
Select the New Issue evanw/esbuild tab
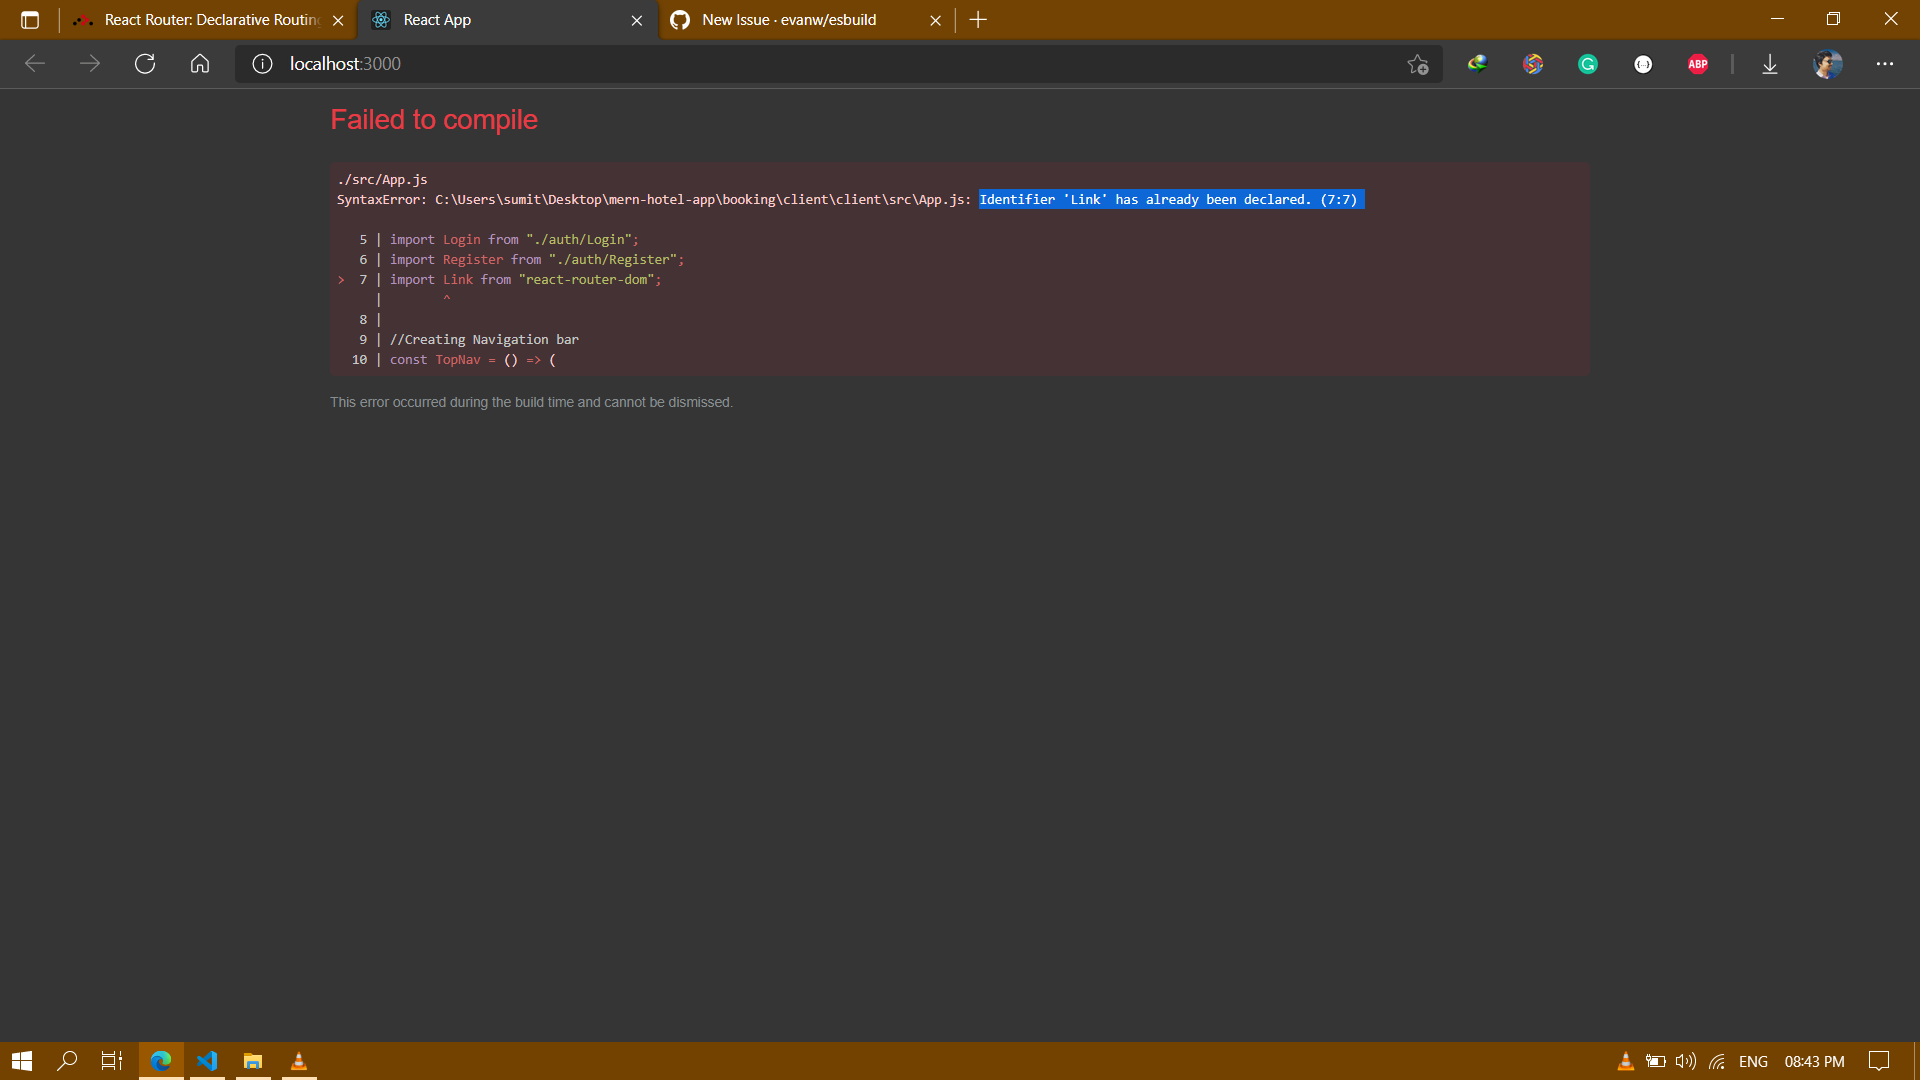790,19
